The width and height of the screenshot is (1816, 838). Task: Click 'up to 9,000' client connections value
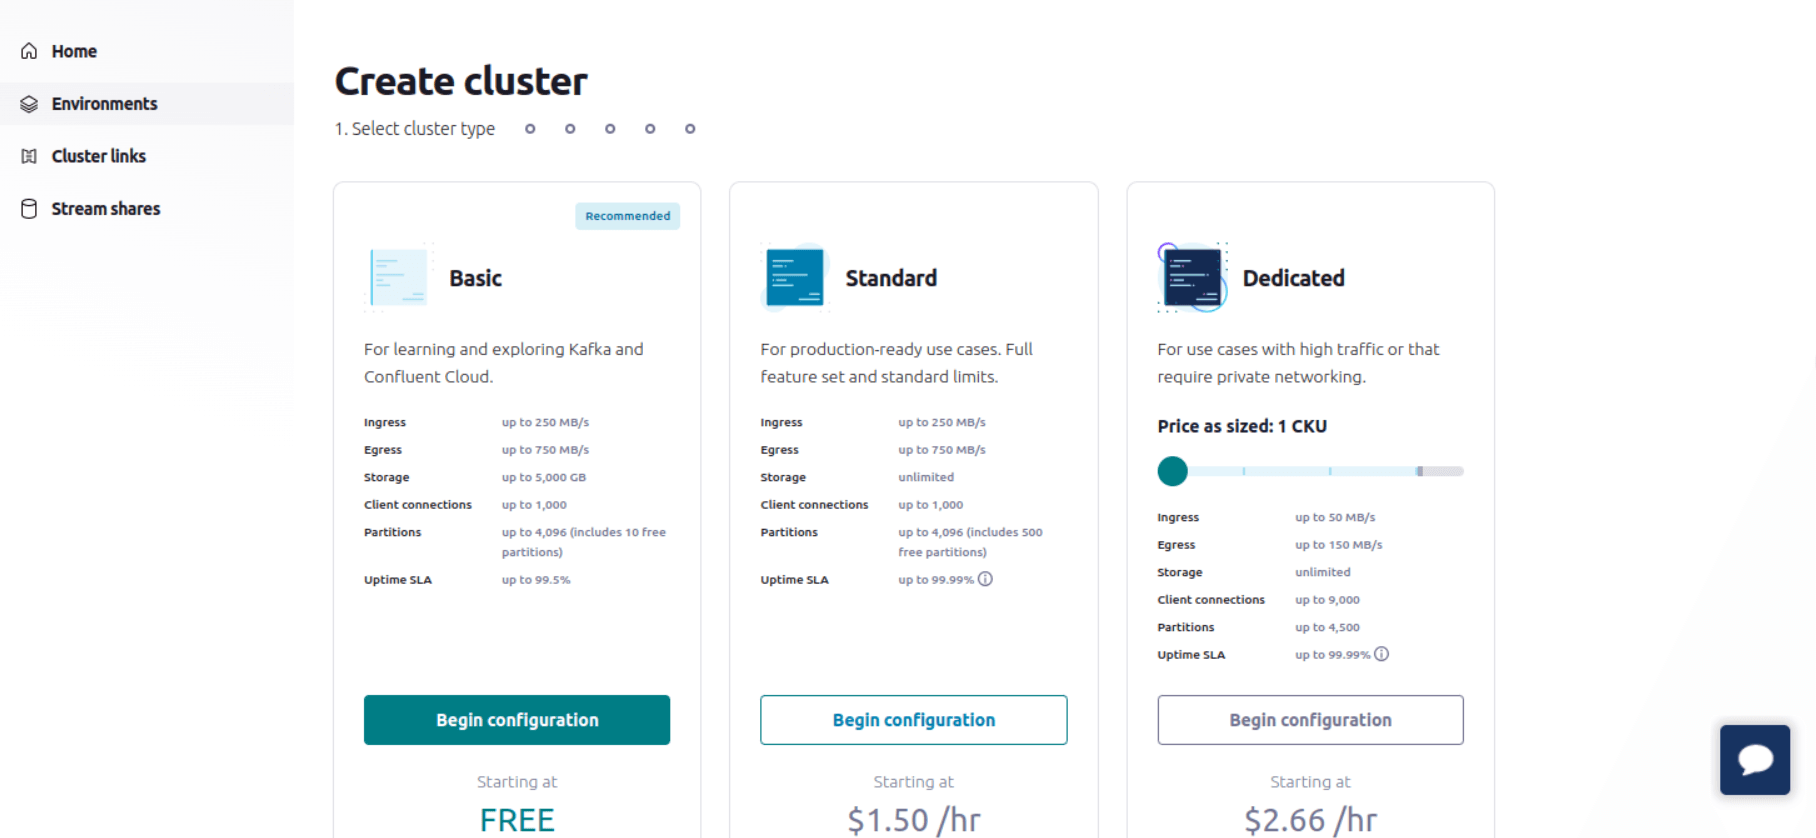[x=1327, y=600]
